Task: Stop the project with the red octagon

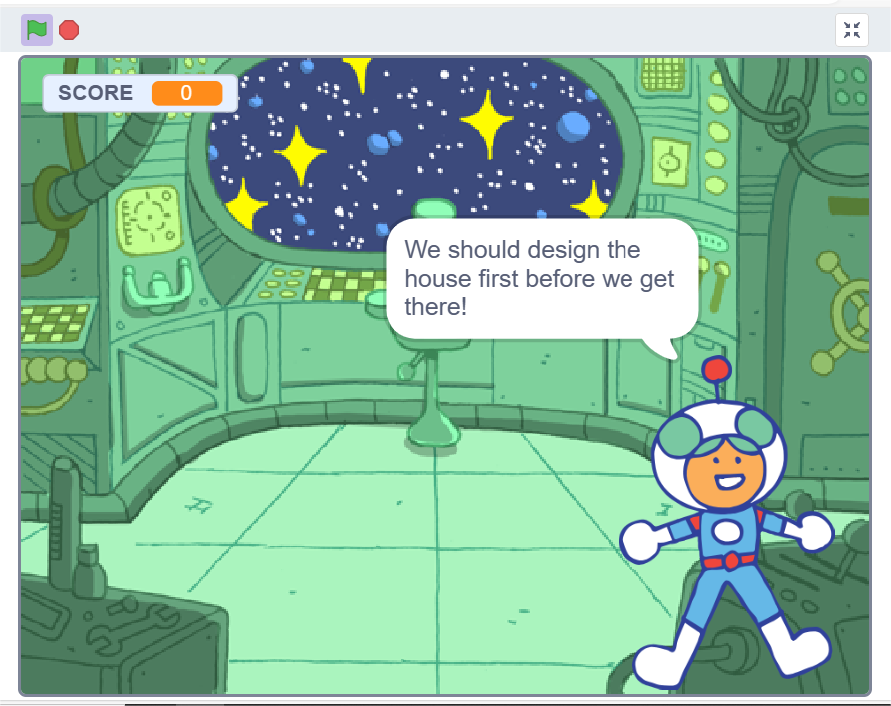Action: (x=69, y=30)
